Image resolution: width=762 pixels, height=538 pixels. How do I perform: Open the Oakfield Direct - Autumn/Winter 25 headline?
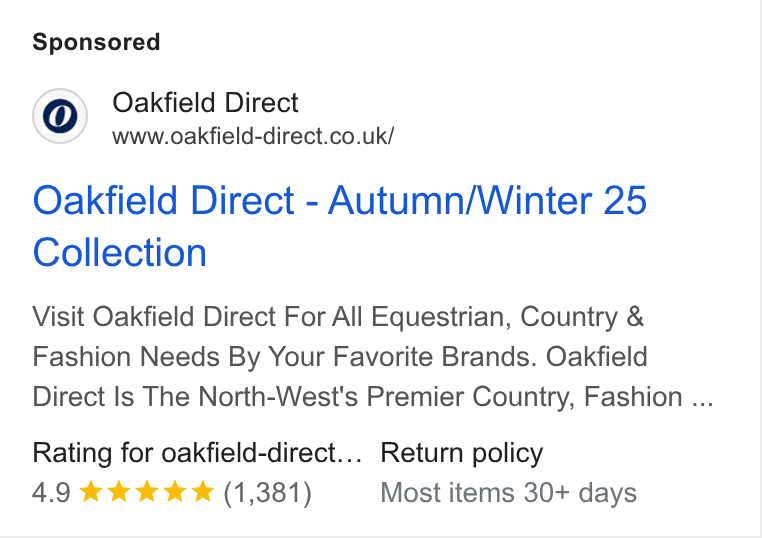340,200
